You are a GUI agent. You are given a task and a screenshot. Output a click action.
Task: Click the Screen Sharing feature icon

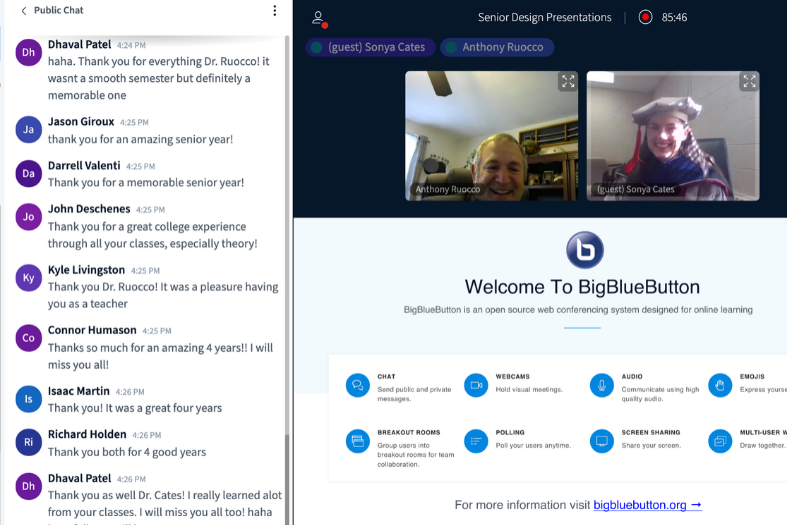[x=602, y=440]
